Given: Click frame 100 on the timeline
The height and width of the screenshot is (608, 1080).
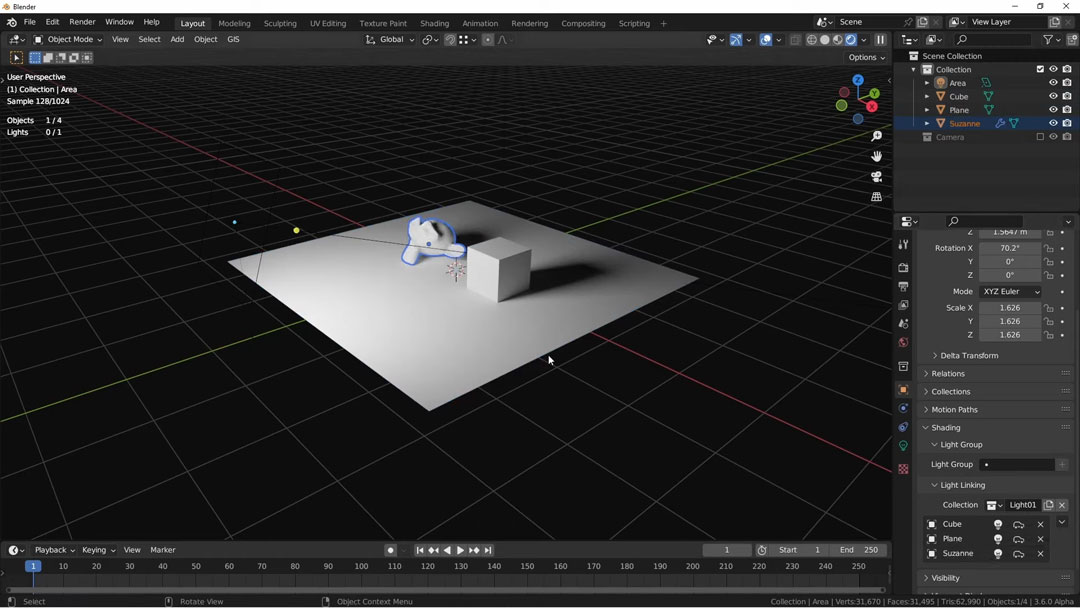Looking at the screenshot, I should point(361,566).
